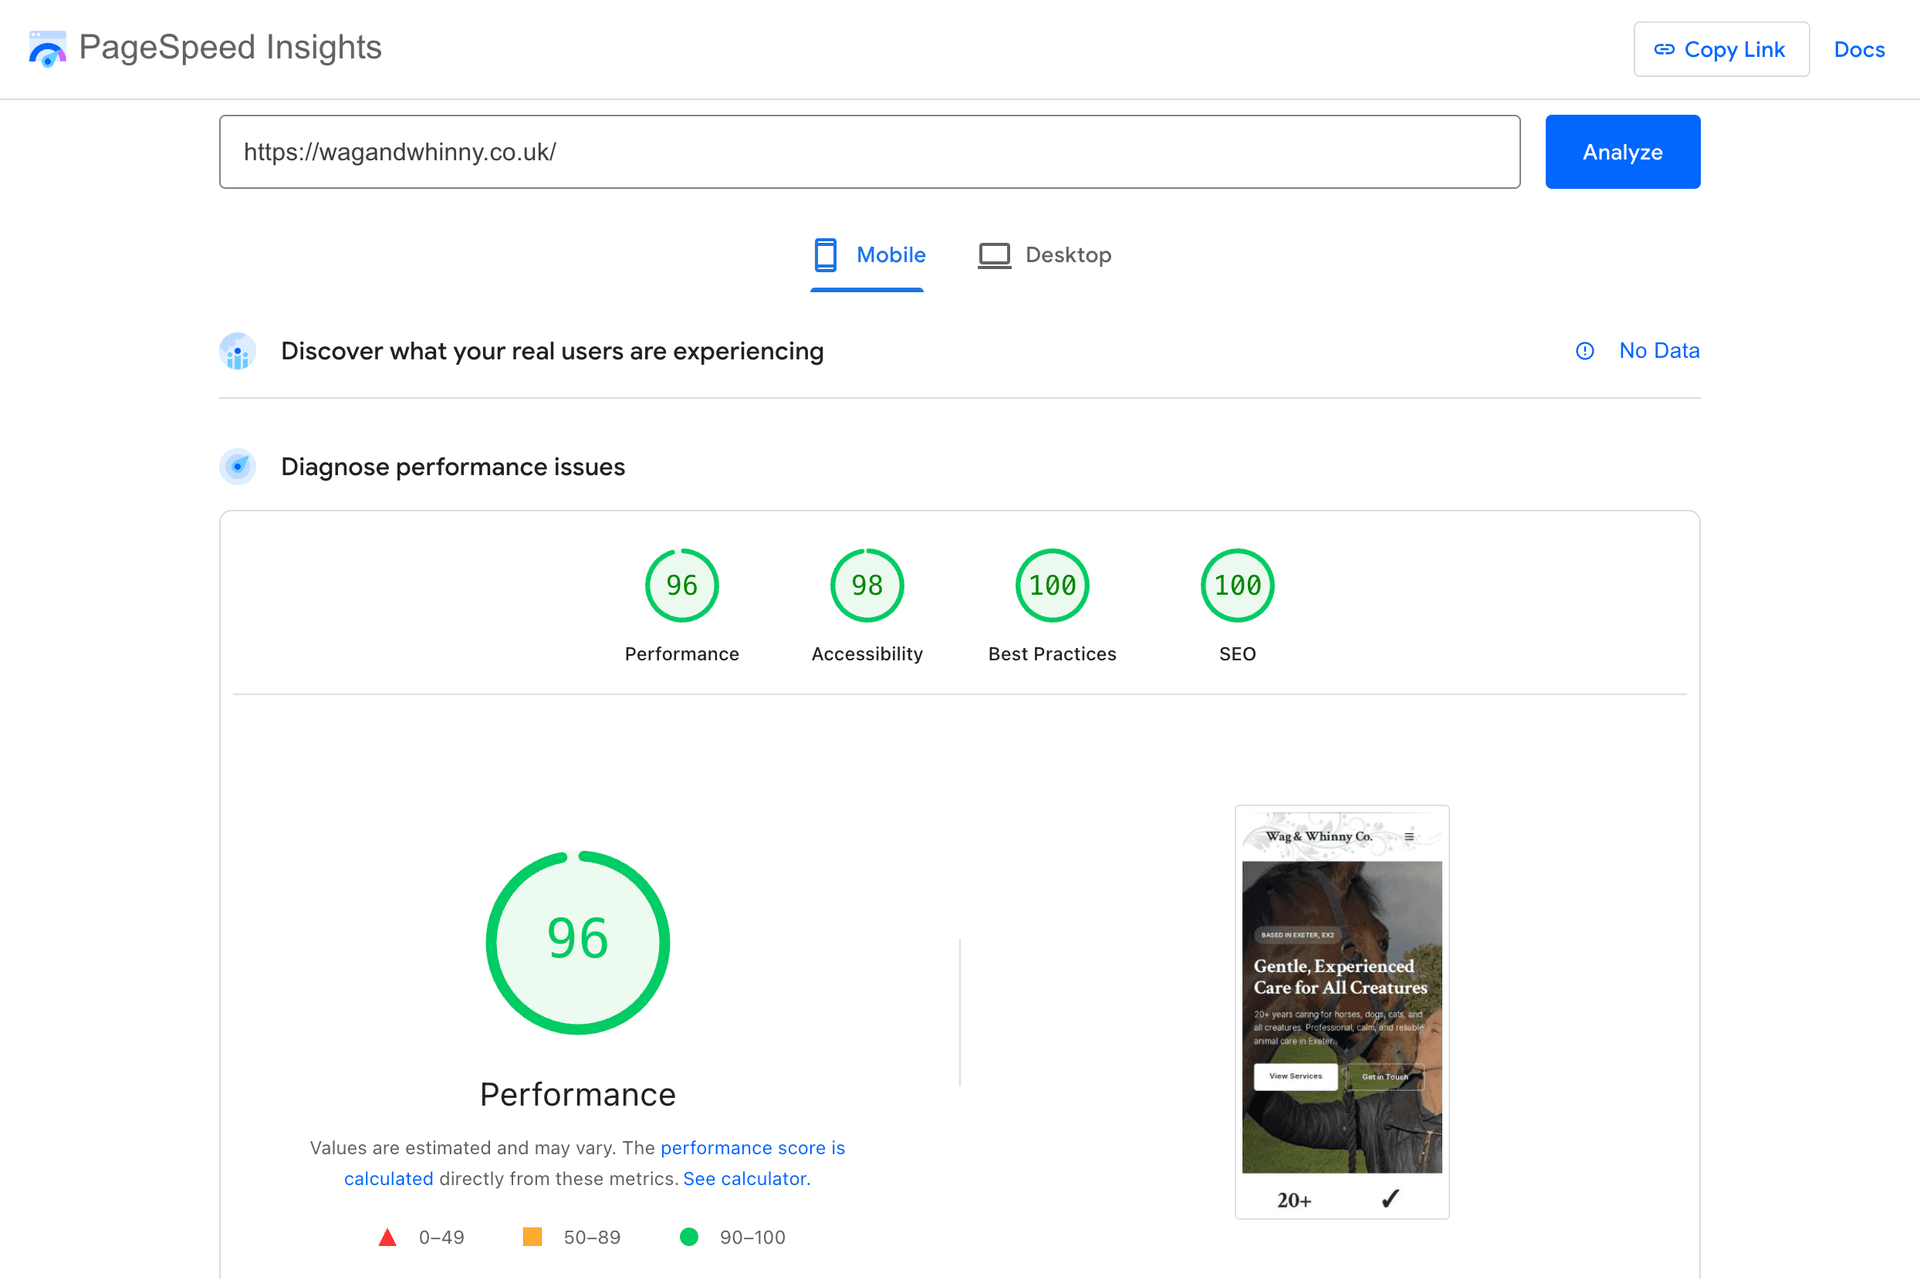Select the 98 Accessibility score gauge
This screenshot has height=1279, width=1920.
click(867, 585)
